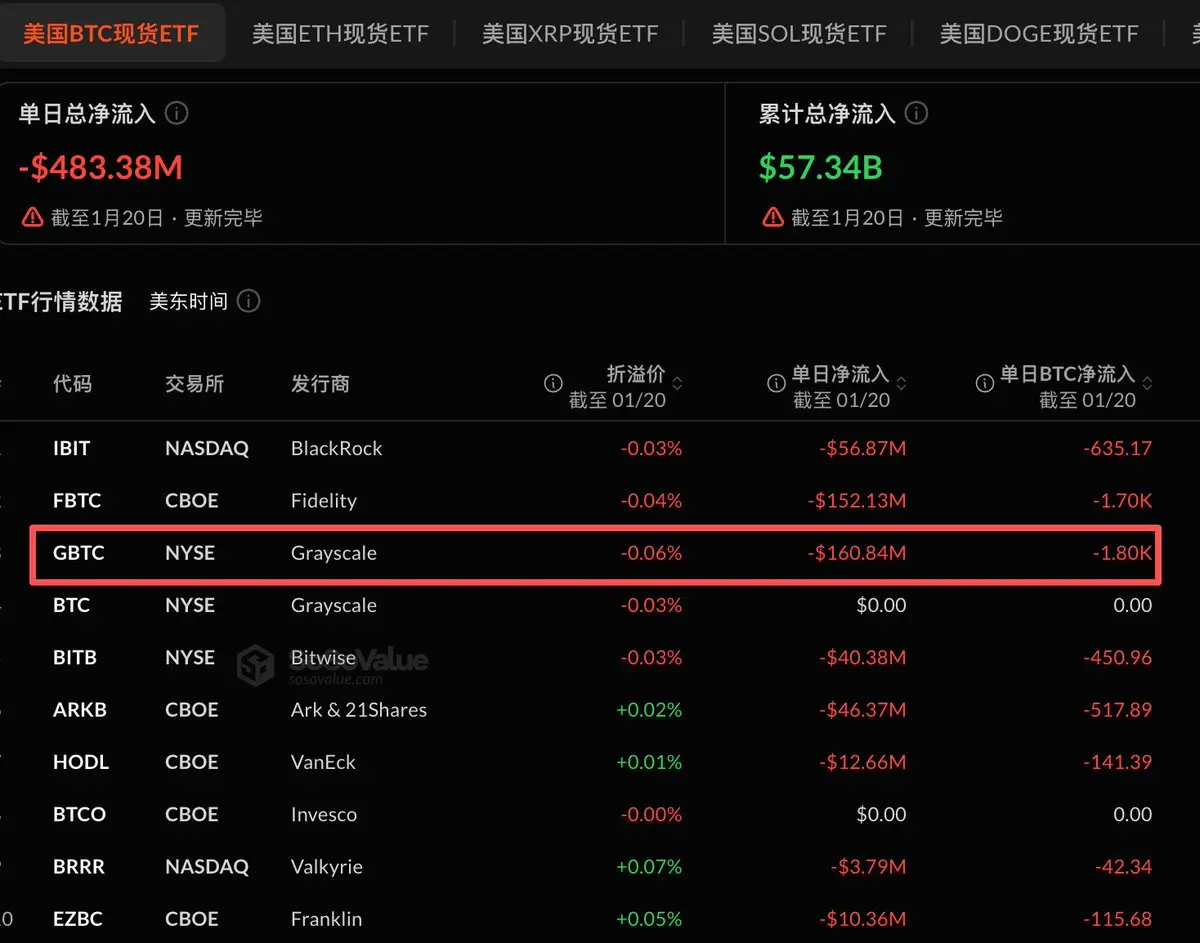1200x943 pixels.
Task: Click the BTC ticker in Grayscale NYSE row
Action: pos(71,605)
